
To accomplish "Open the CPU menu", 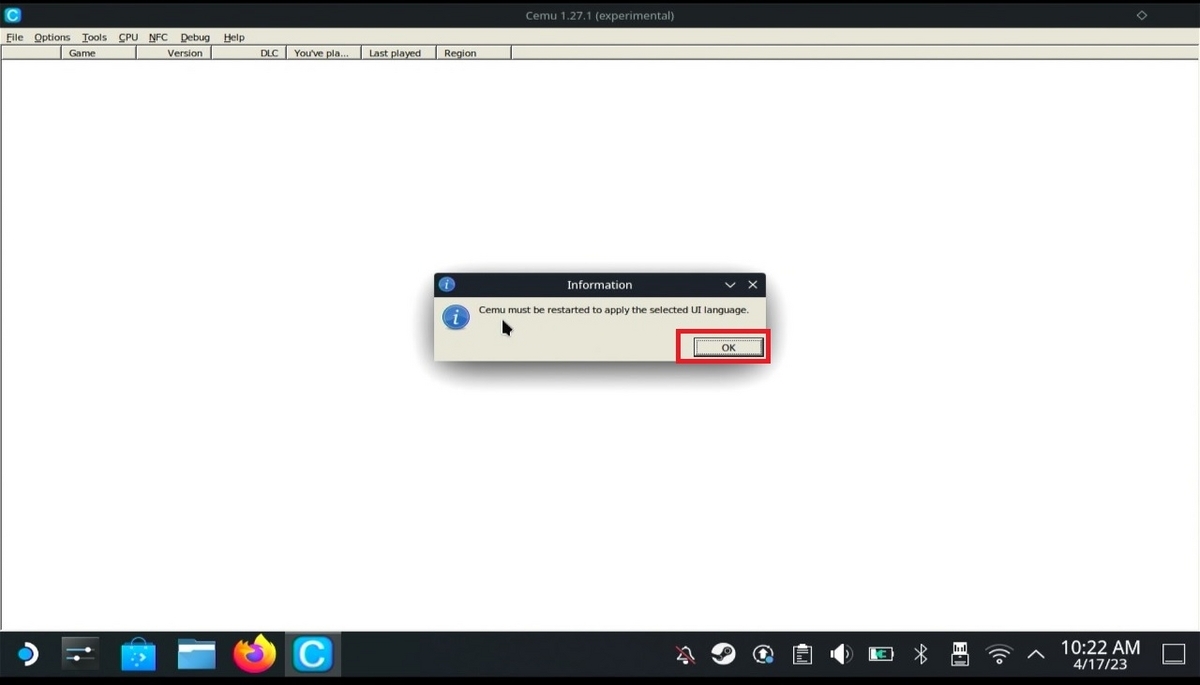I will click(128, 37).
